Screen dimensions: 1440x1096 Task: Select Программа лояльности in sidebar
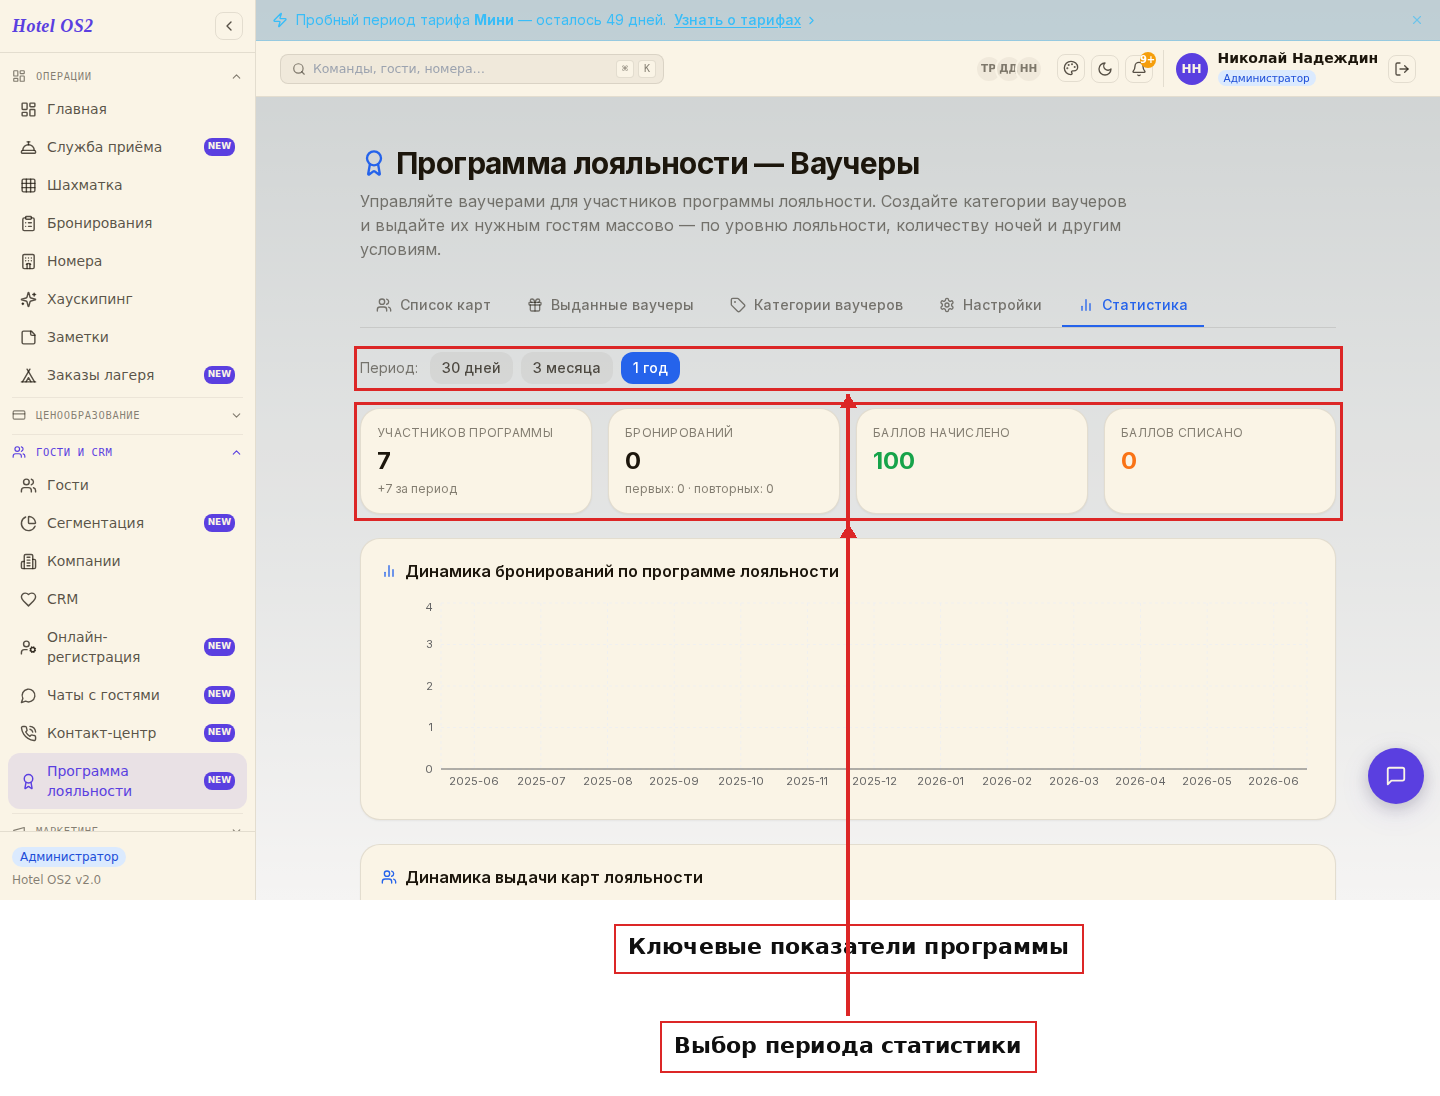click(127, 781)
